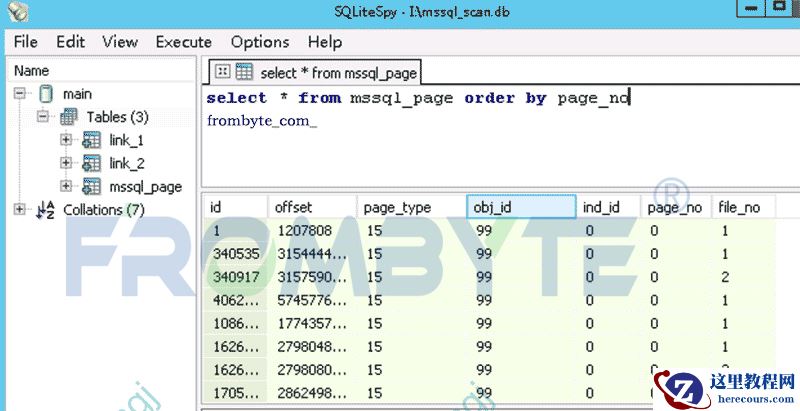Sort by the page_no column header
This screenshot has height=411, width=800.
point(677,207)
